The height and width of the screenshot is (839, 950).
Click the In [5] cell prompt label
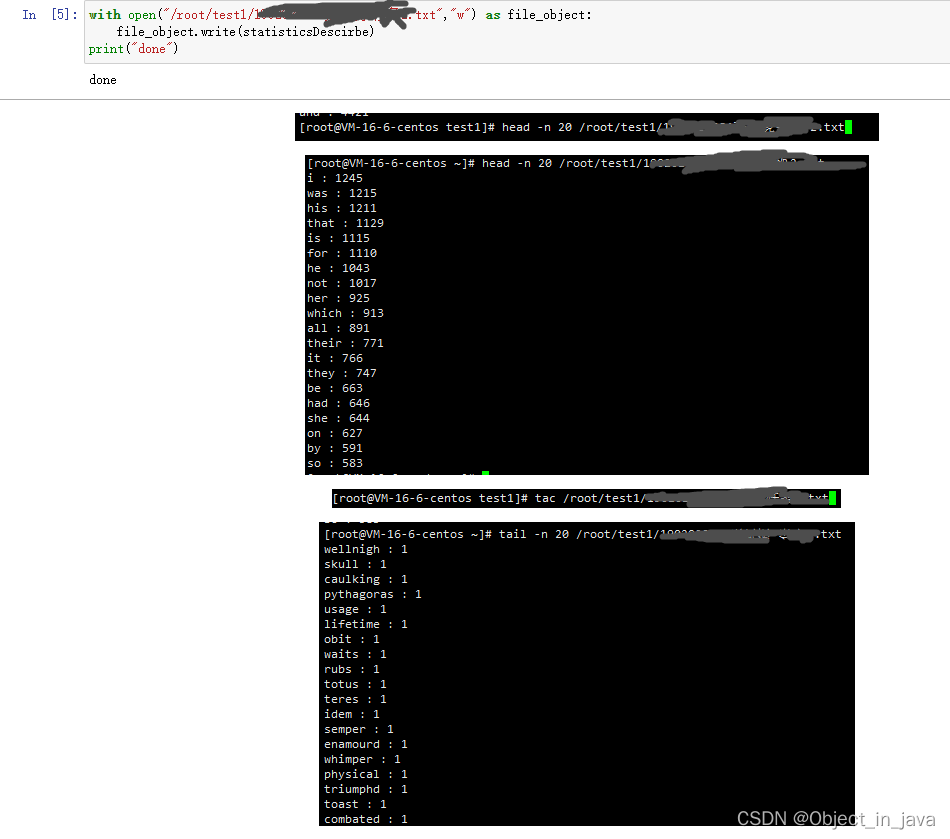coord(50,15)
